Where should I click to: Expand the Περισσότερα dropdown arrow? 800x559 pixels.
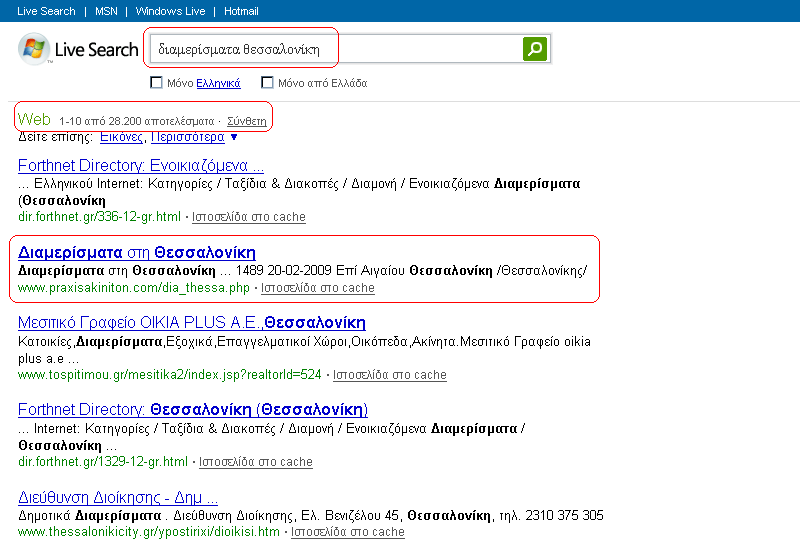tap(234, 137)
